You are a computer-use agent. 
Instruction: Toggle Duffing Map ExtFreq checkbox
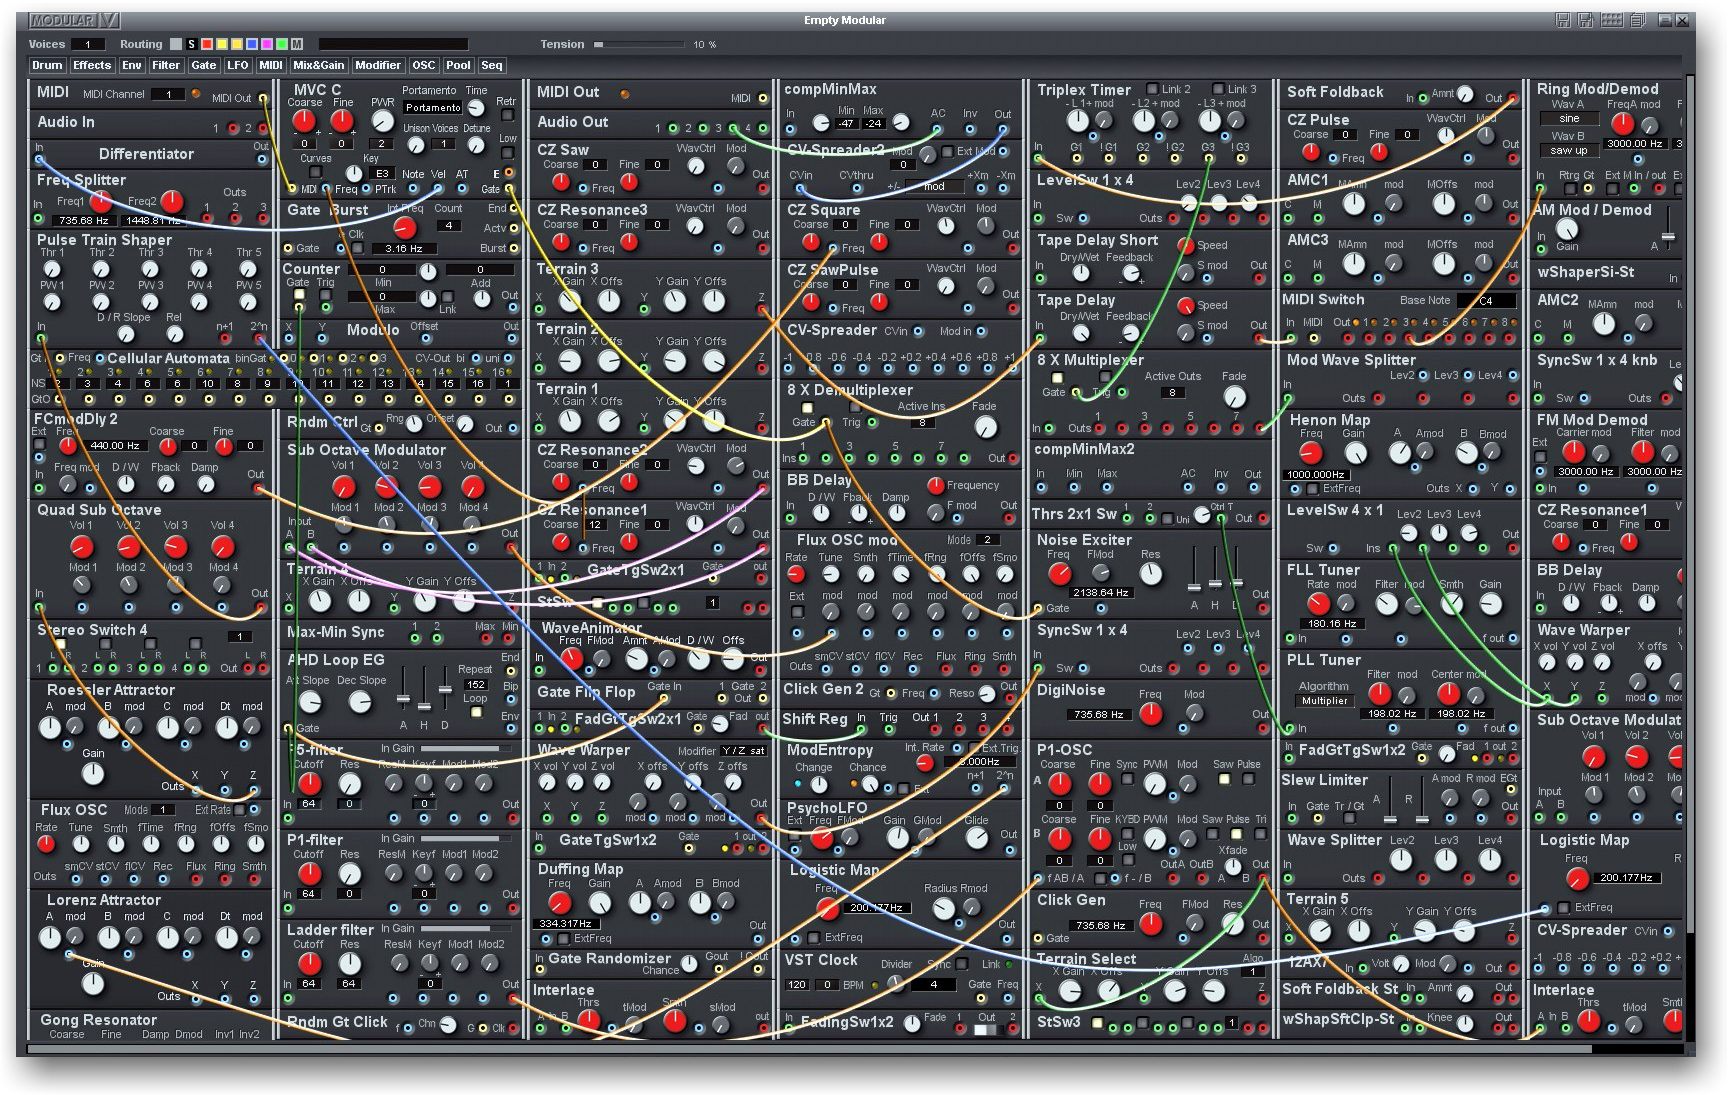[x=563, y=939]
